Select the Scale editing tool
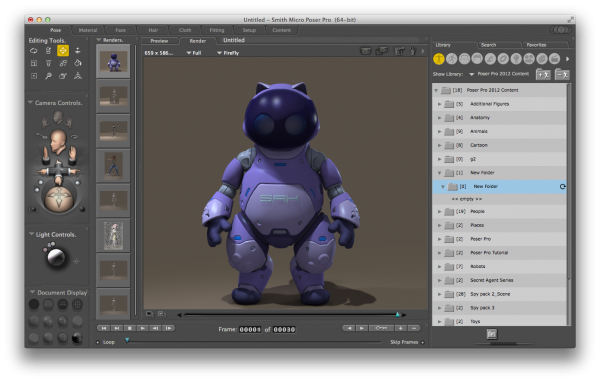The height and width of the screenshot is (382, 600). [34, 63]
